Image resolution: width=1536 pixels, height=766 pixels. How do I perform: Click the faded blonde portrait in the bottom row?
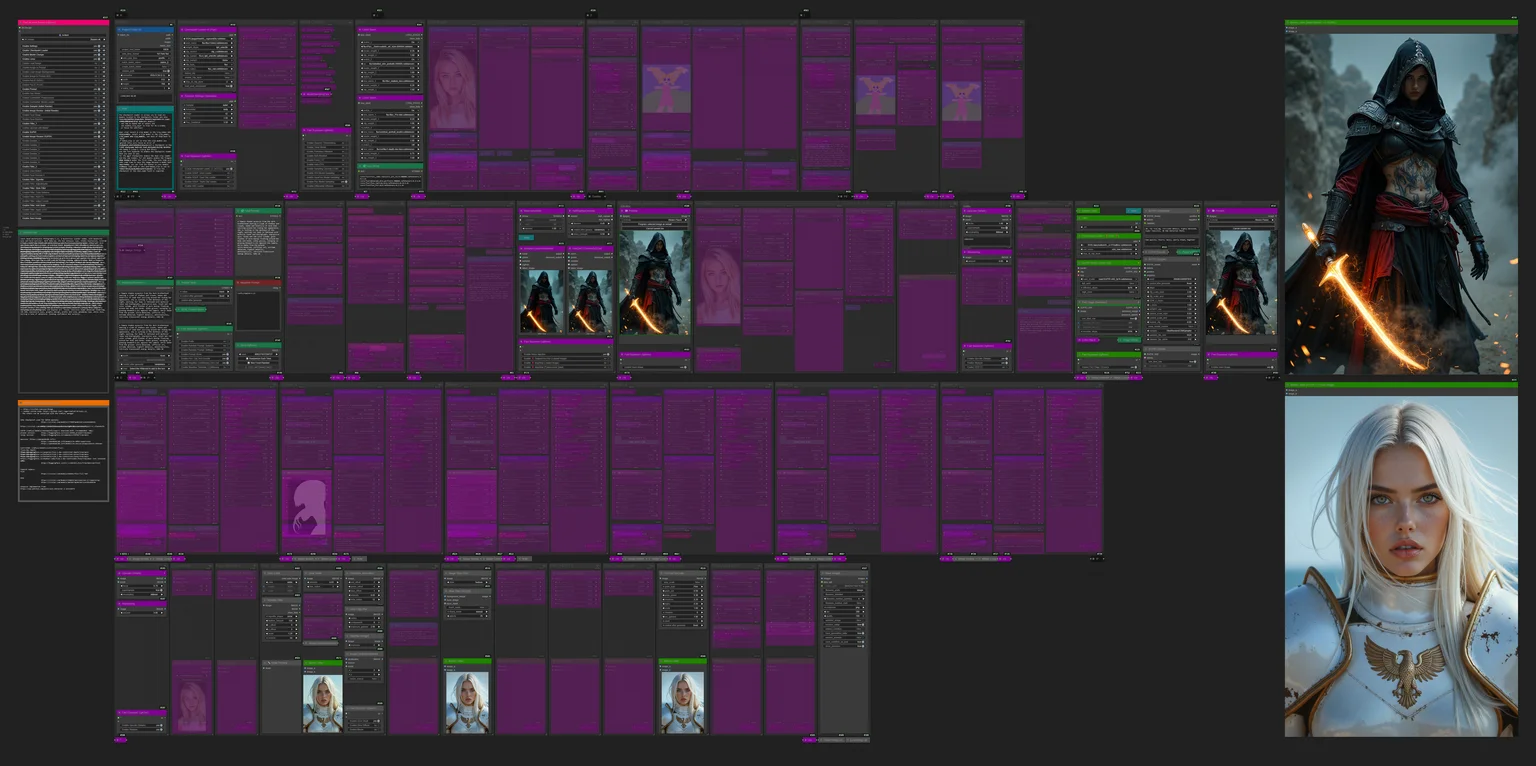[190, 705]
